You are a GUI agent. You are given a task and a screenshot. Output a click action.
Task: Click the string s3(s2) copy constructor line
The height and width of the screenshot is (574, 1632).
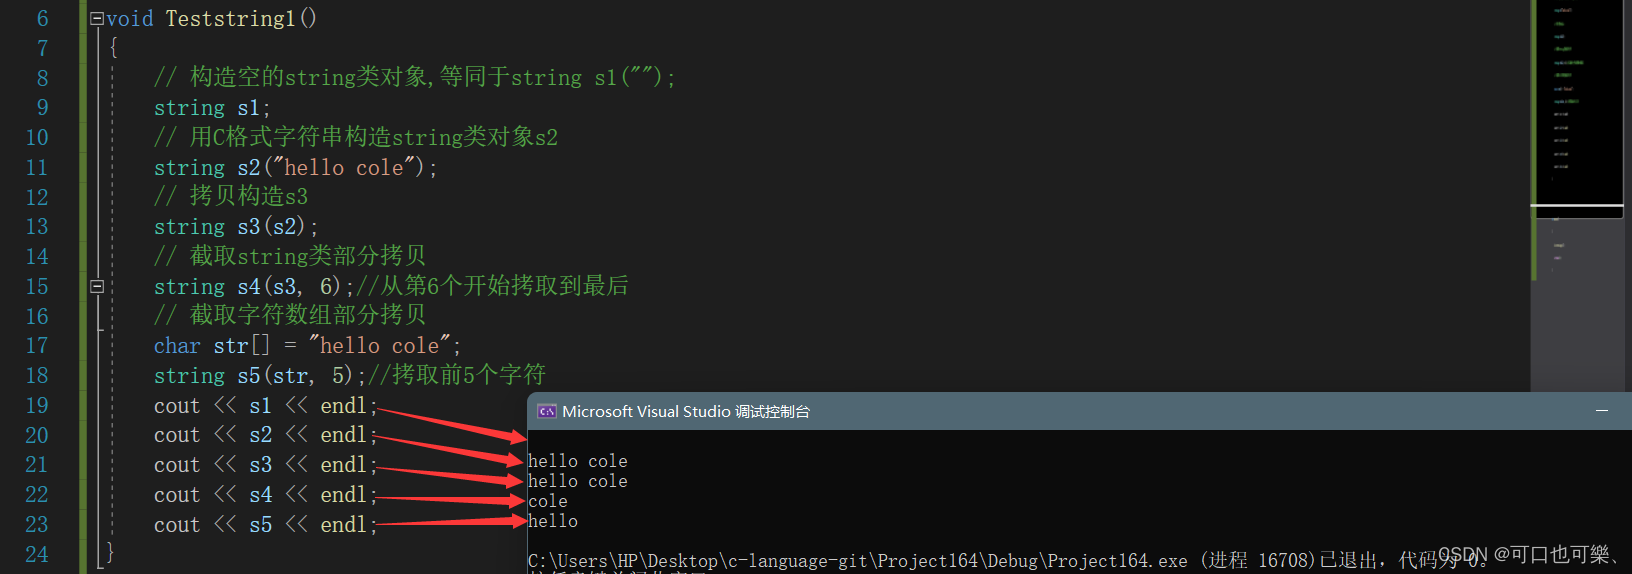pos(236,226)
